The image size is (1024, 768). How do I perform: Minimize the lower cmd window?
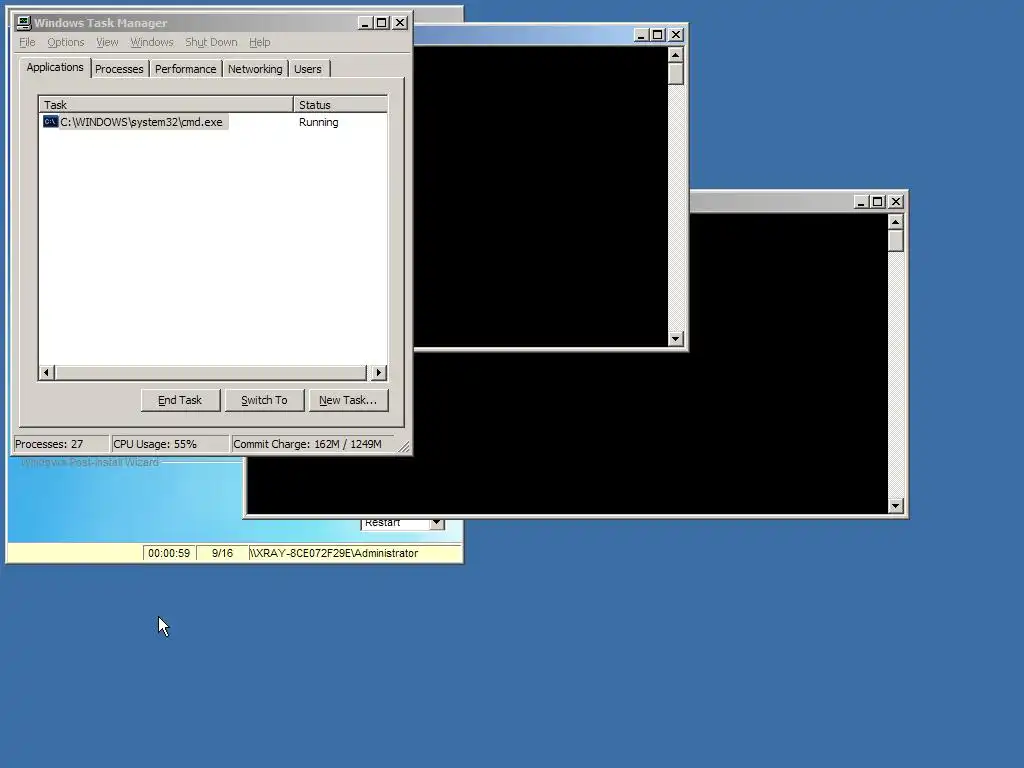pos(861,202)
